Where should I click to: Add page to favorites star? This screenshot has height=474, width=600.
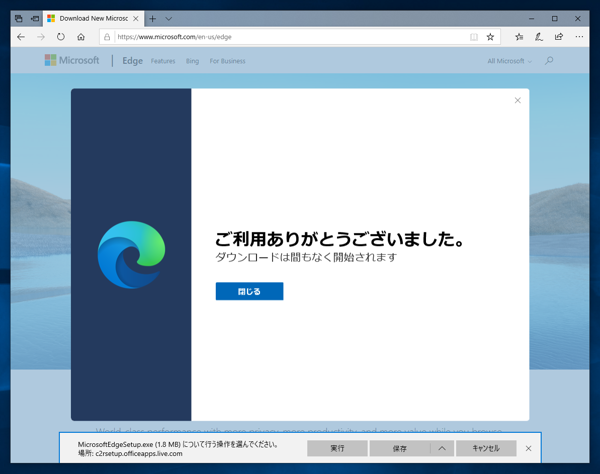(x=490, y=37)
